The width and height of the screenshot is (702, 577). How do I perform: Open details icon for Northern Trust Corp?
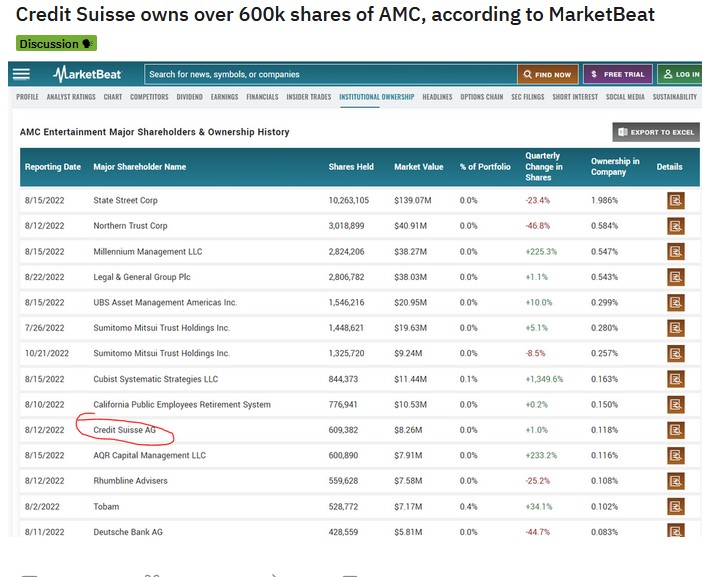pyautogui.click(x=676, y=226)
